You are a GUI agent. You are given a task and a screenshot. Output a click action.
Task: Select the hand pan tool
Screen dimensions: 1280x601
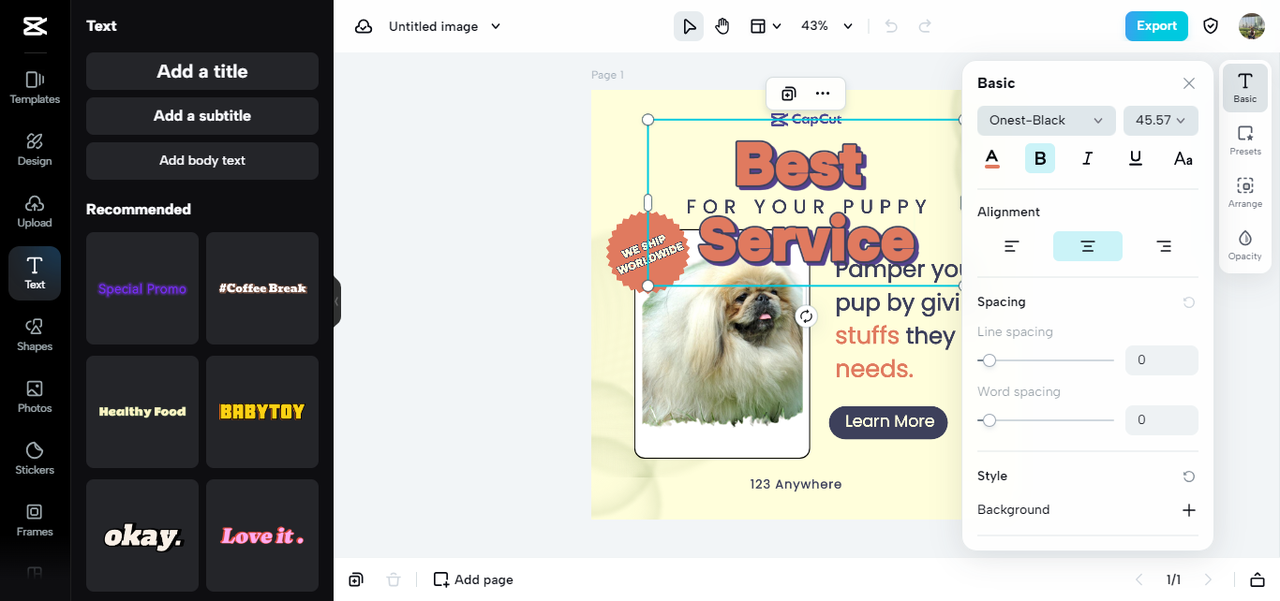click(x=722, y=26)
